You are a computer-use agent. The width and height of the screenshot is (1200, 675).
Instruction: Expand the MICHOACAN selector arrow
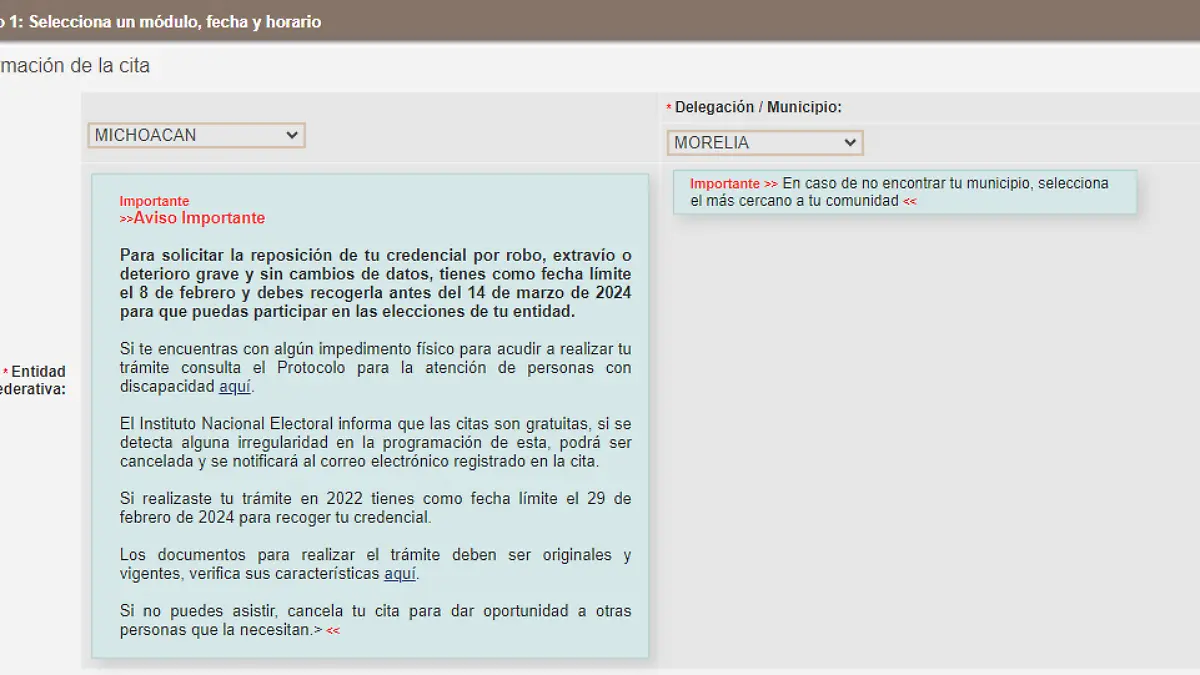(x=293, y=135)
